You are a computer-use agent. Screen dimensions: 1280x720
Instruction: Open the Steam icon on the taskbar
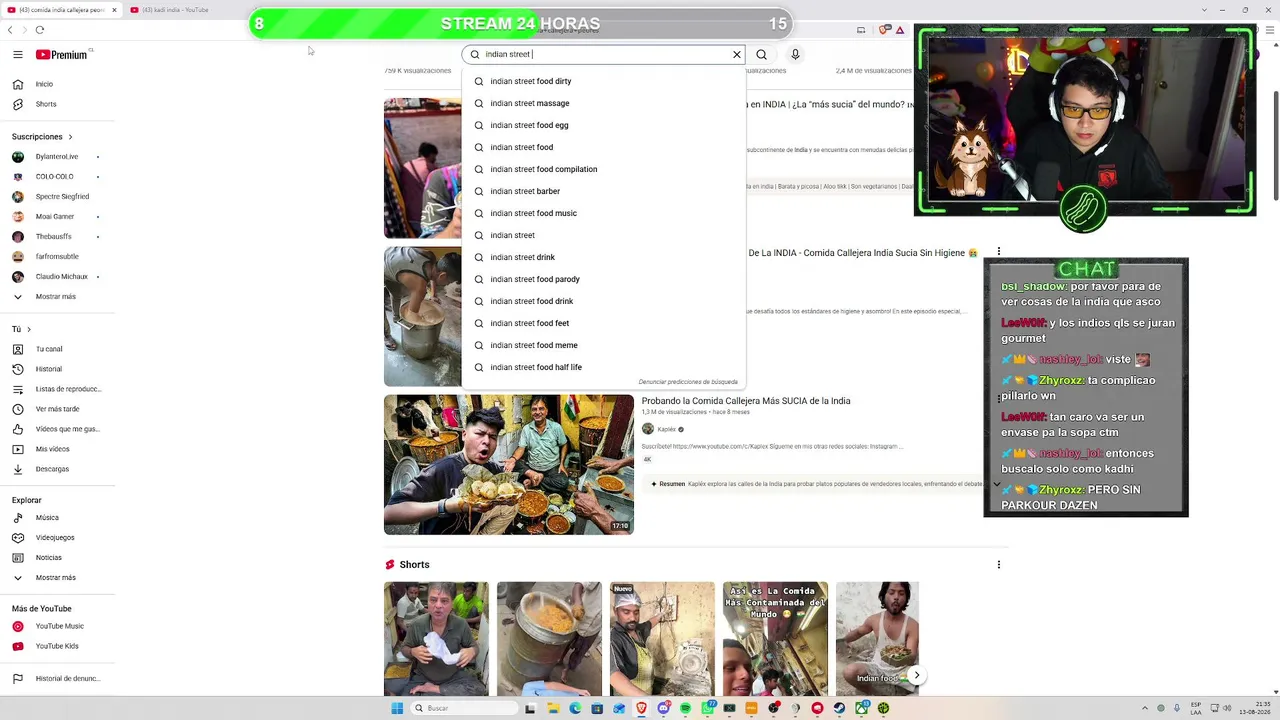839,708
